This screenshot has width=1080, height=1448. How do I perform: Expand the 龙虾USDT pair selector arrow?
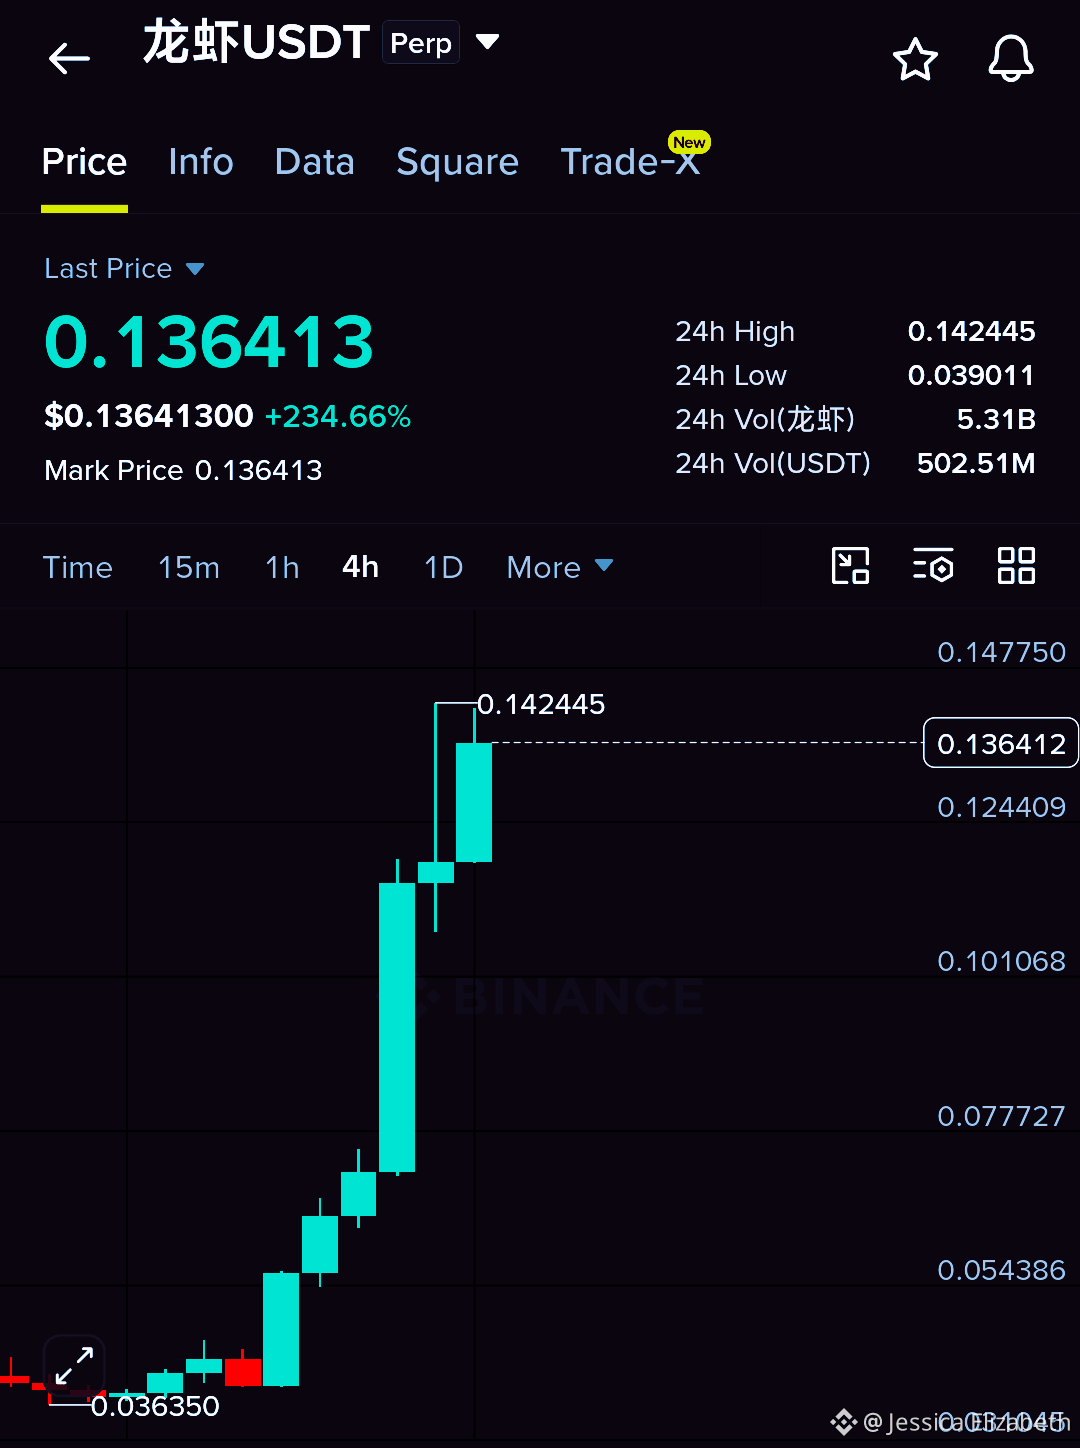click(487, 42)
